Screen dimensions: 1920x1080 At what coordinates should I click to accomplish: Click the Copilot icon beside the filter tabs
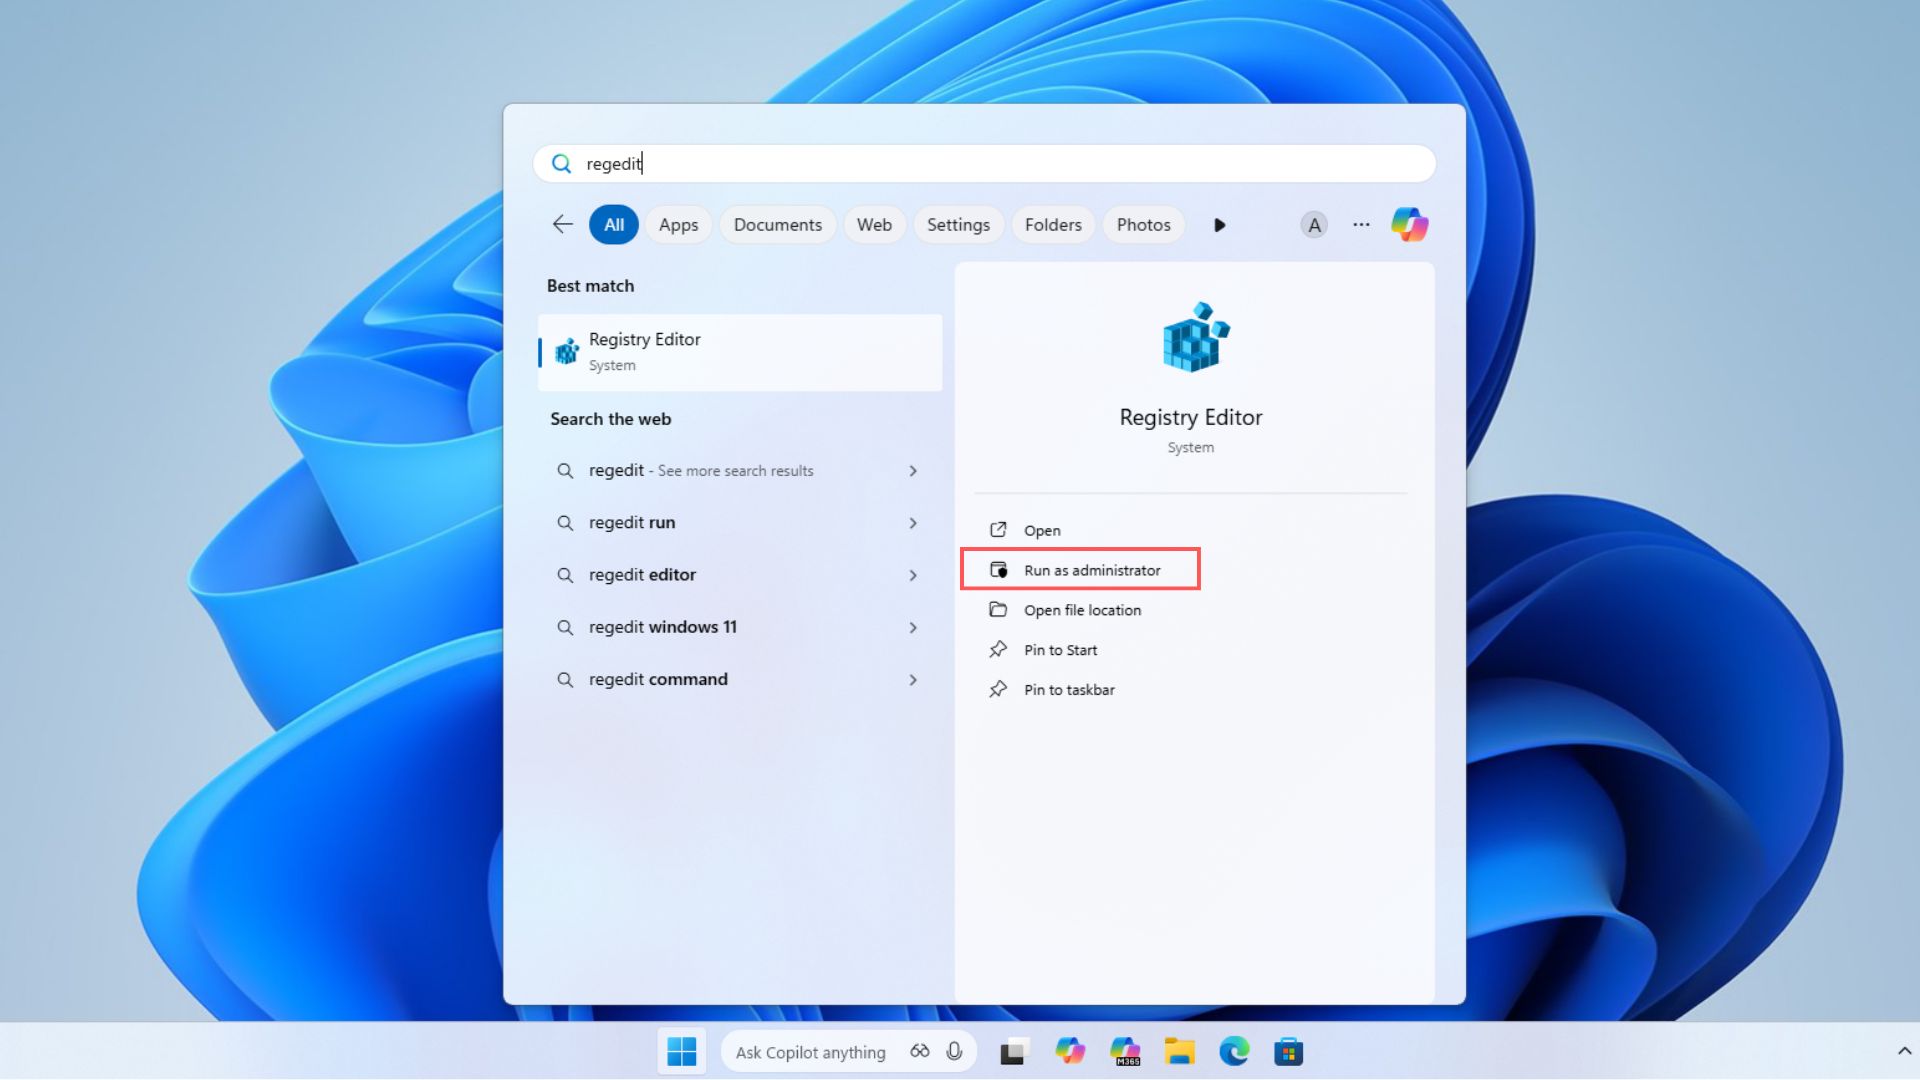[1409, 224]
